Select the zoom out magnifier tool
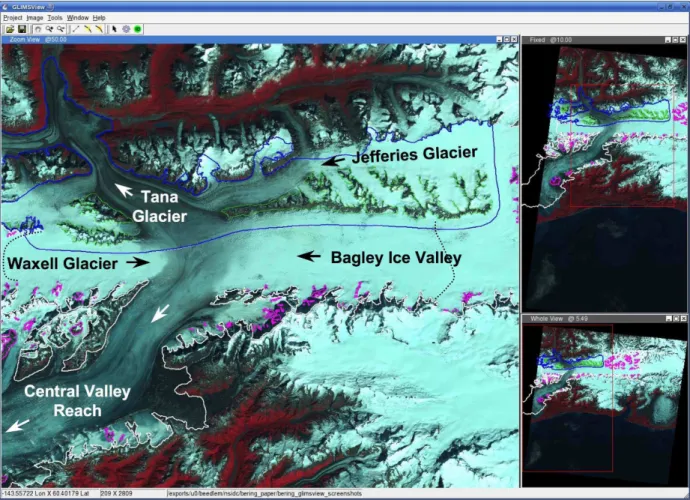Screen dimensions: 690x500 [61, 29]
